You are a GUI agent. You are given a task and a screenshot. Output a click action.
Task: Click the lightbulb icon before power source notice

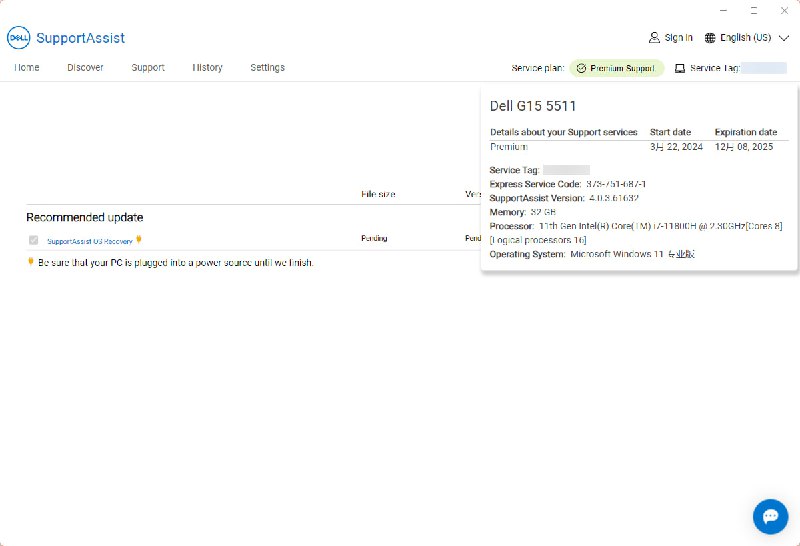coord(31,262)
